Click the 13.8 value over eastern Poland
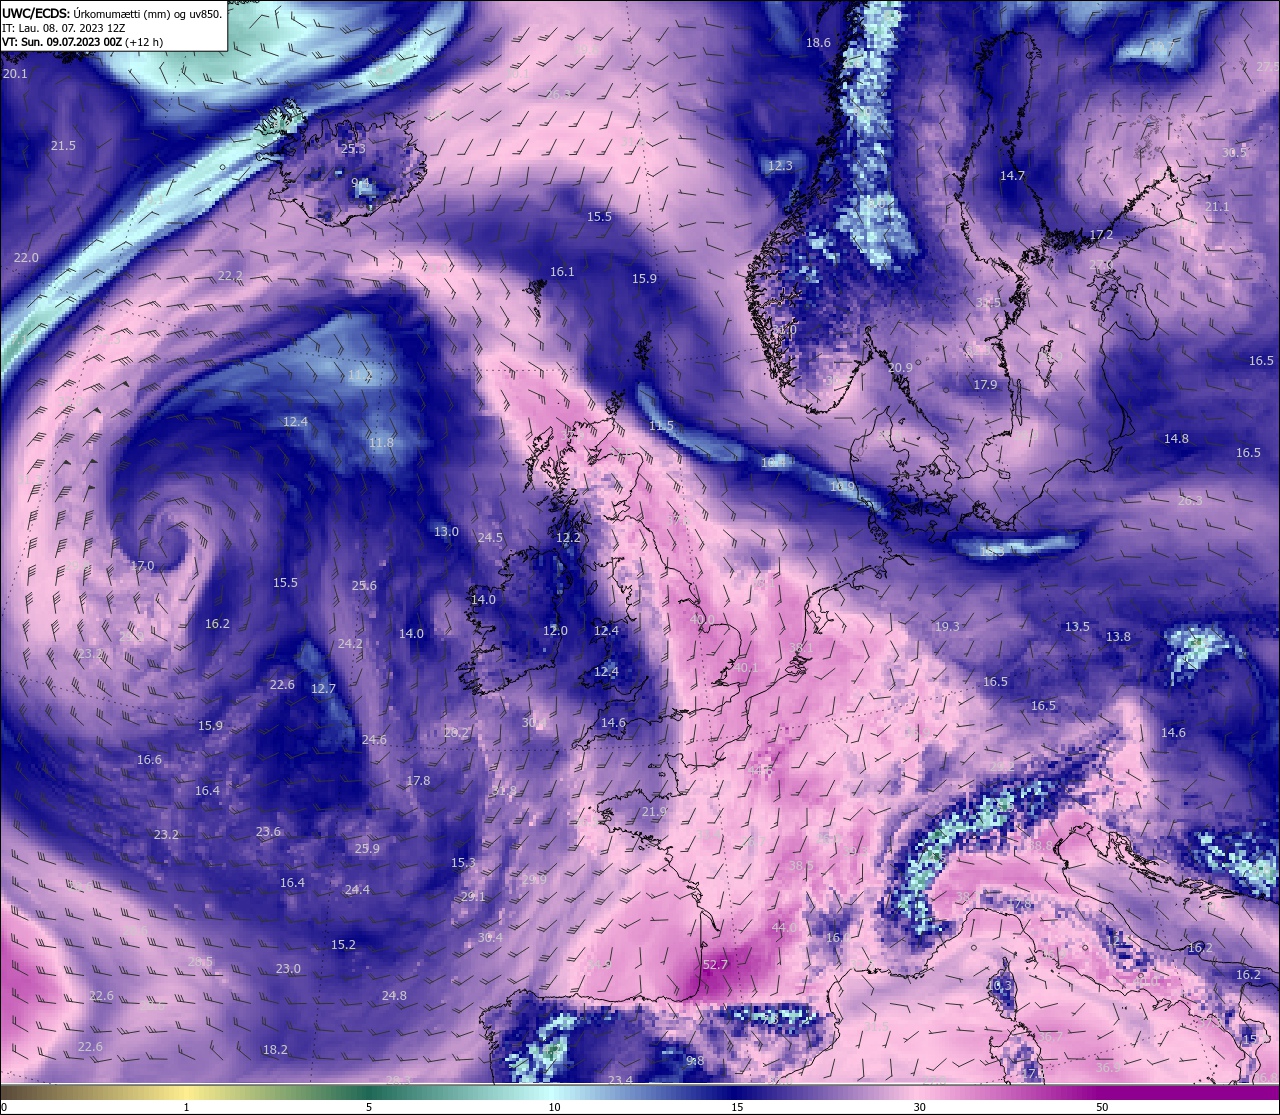1280x1115 pixels. pos(1118,637)
